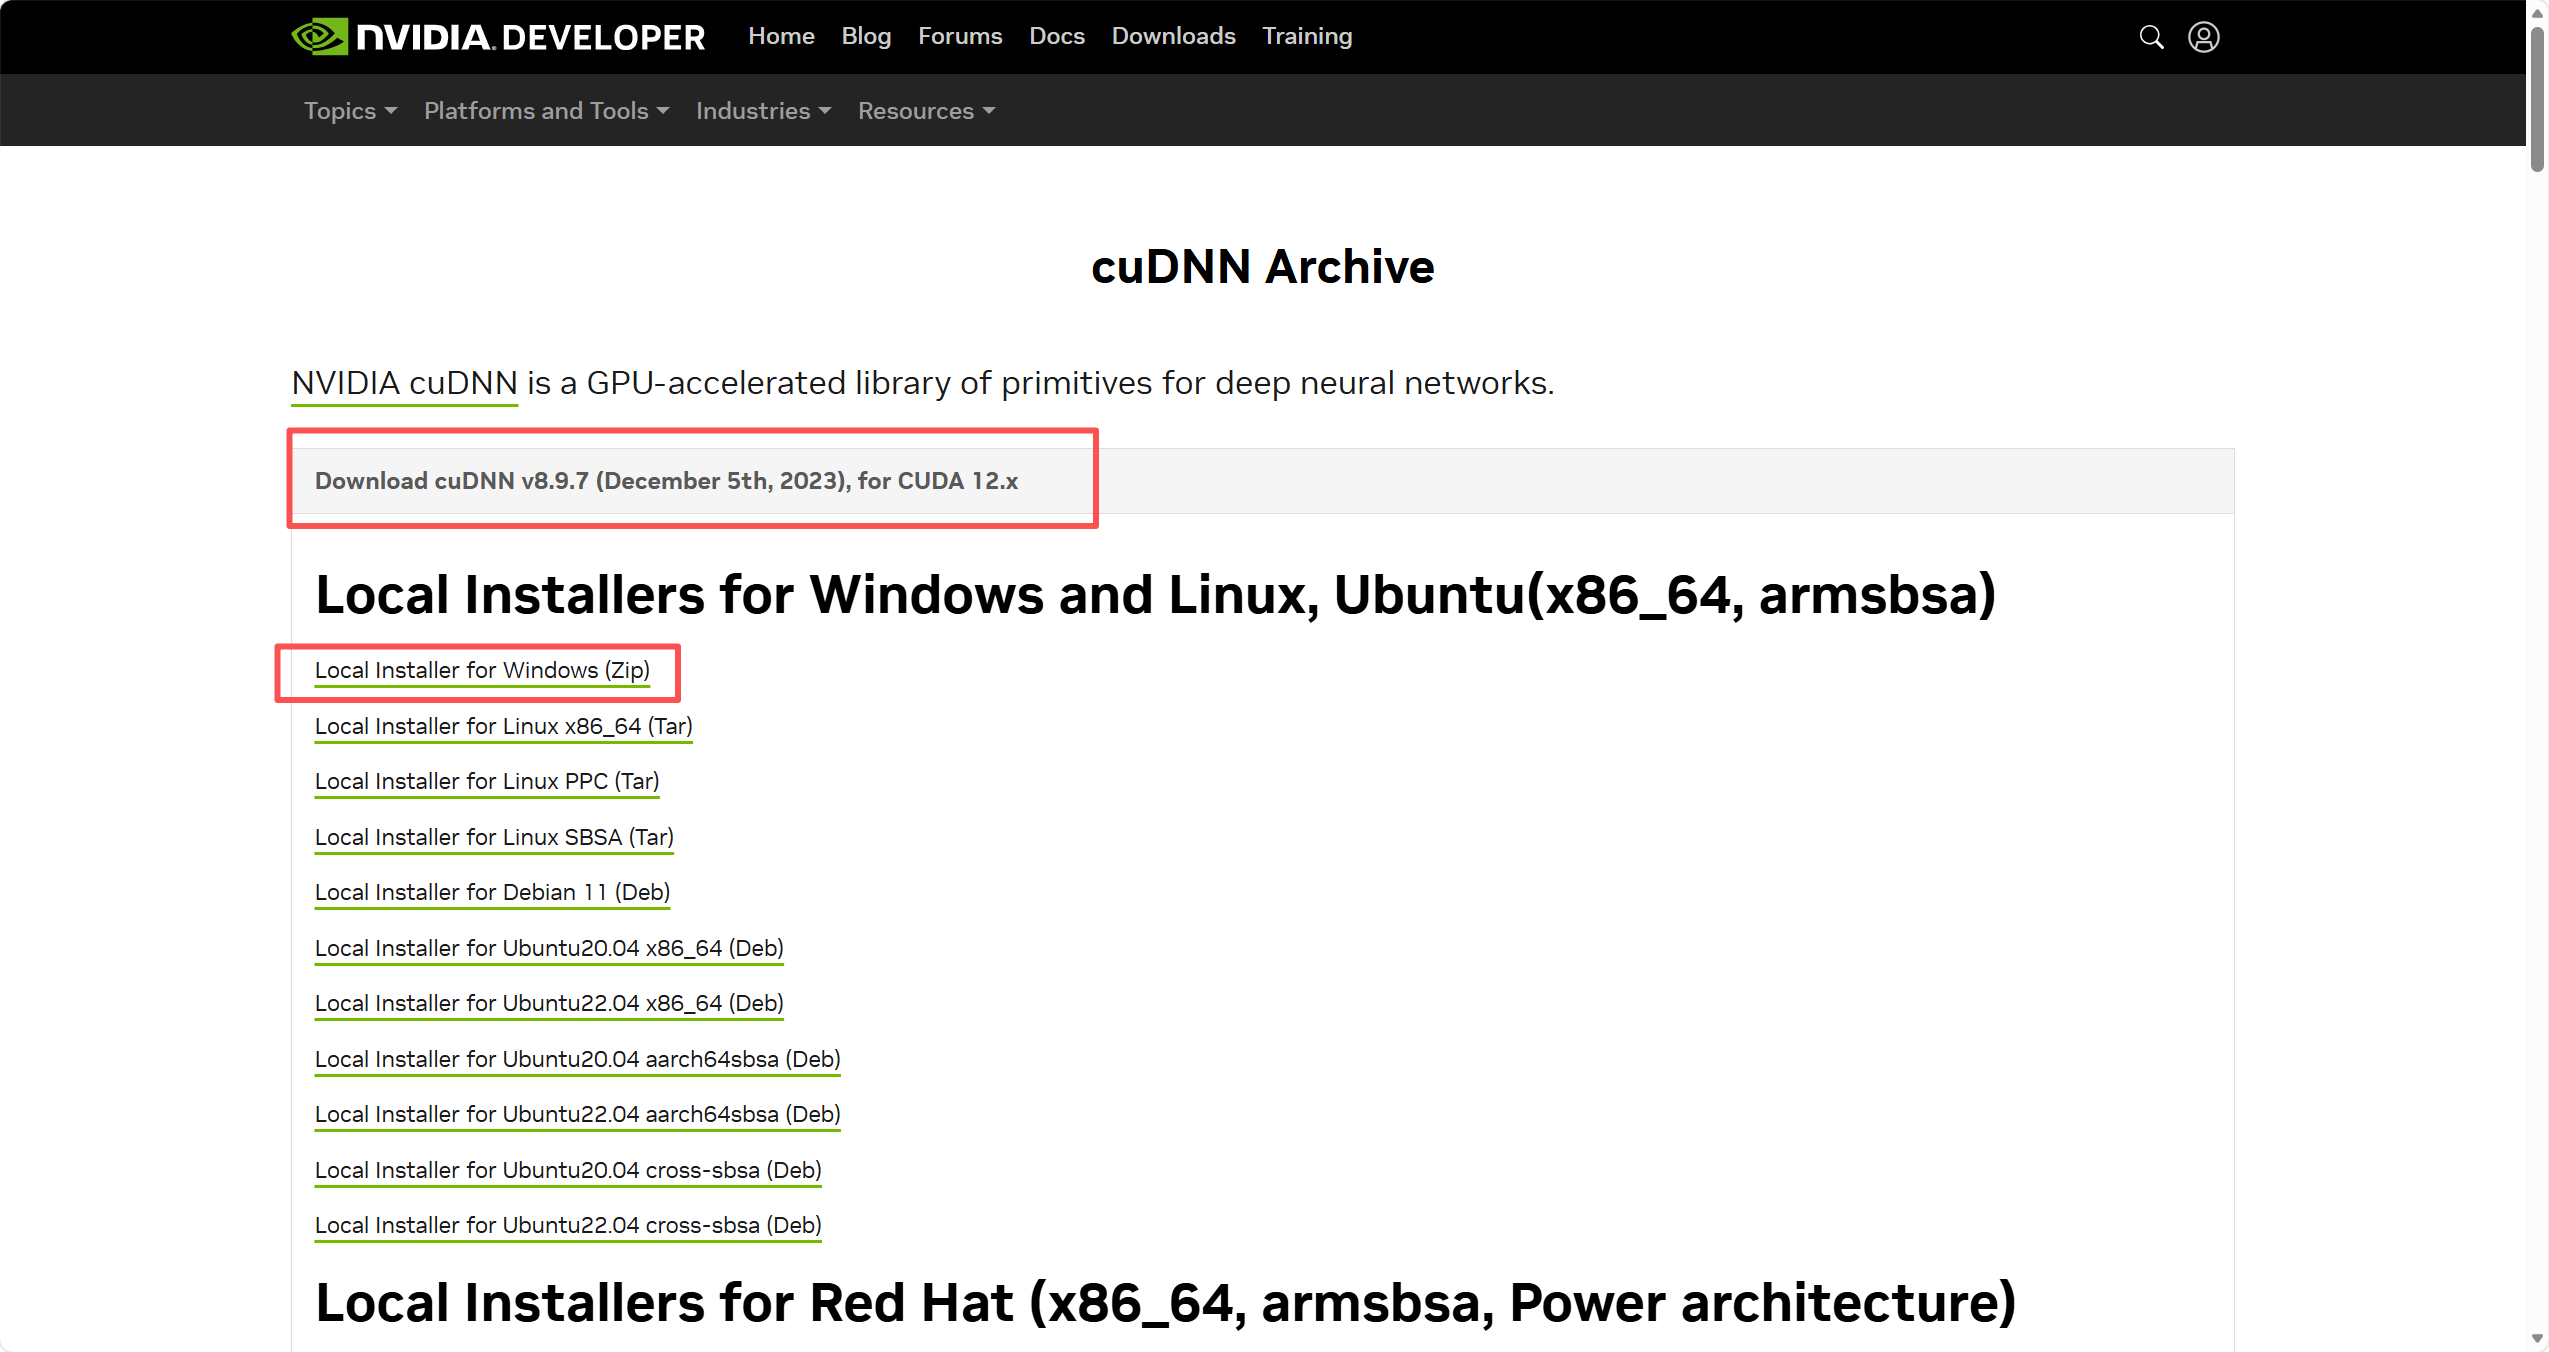
Task: Select Downloads in top menu
Action: [x=1173, y=36]
